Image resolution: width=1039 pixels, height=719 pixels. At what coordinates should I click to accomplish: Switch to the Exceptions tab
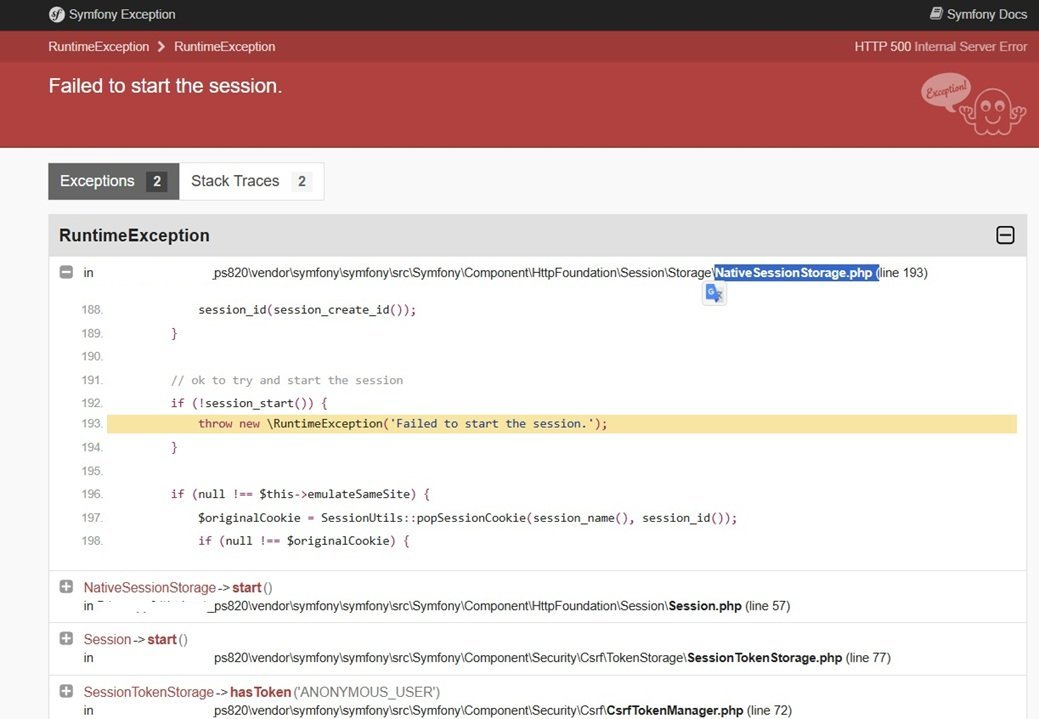click(x=113, y=181)
